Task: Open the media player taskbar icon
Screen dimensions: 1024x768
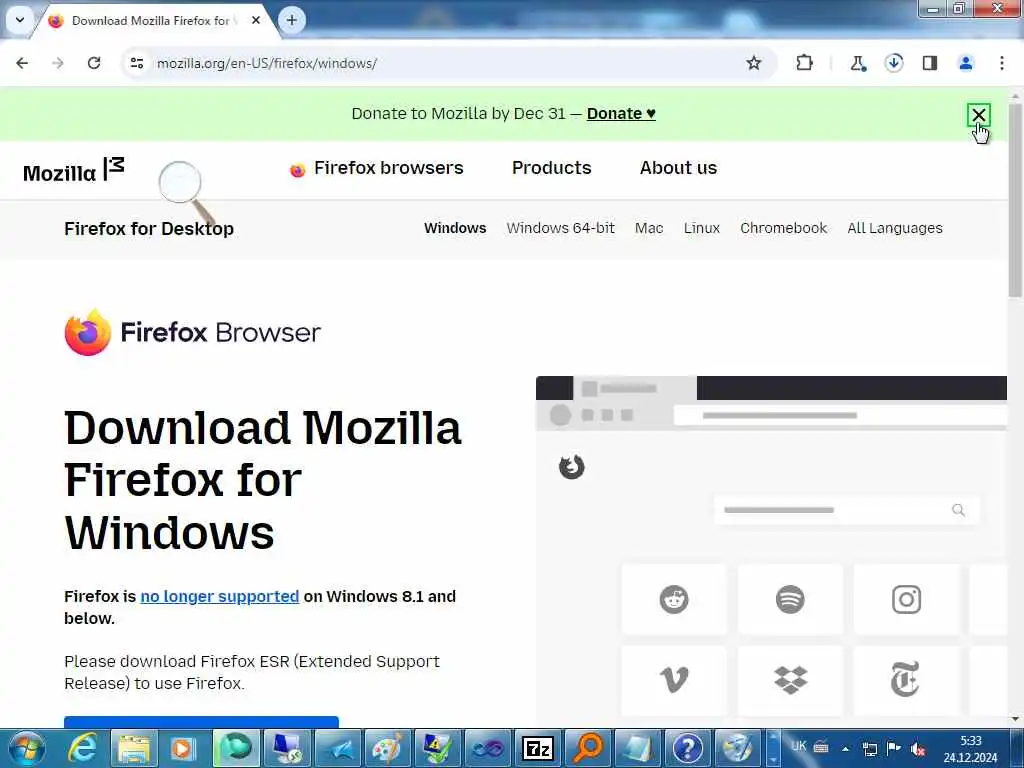Action: click(184, 748)
